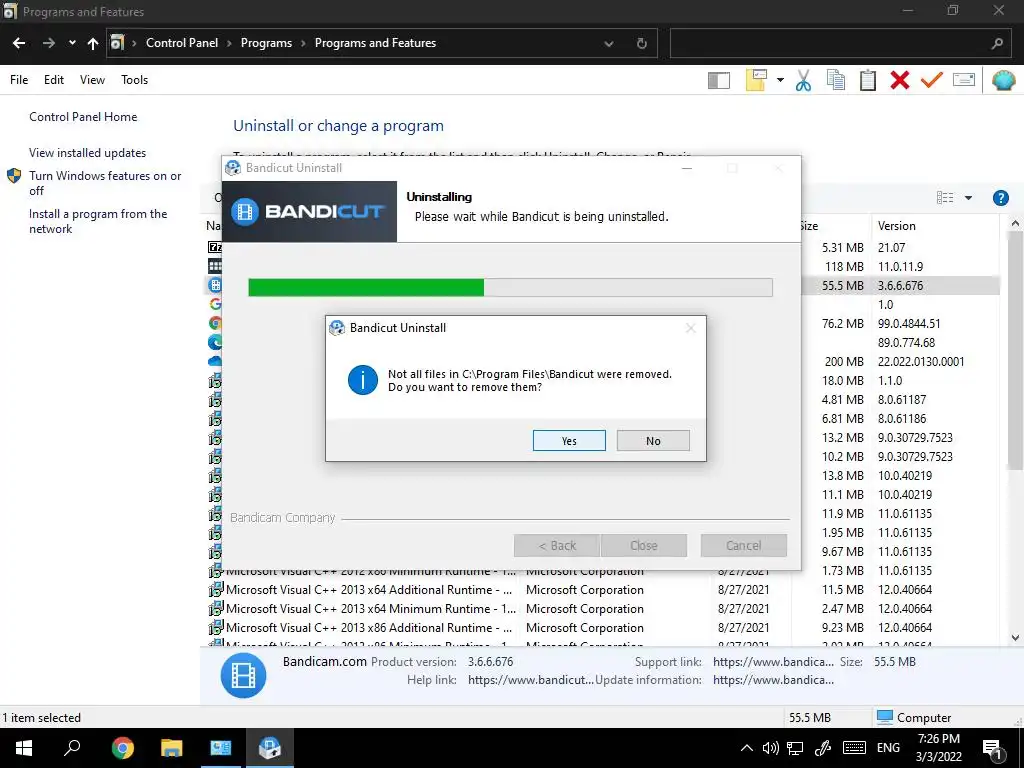
Task: Click the uninstall progress bar
Action: click(x=510, y=287)
